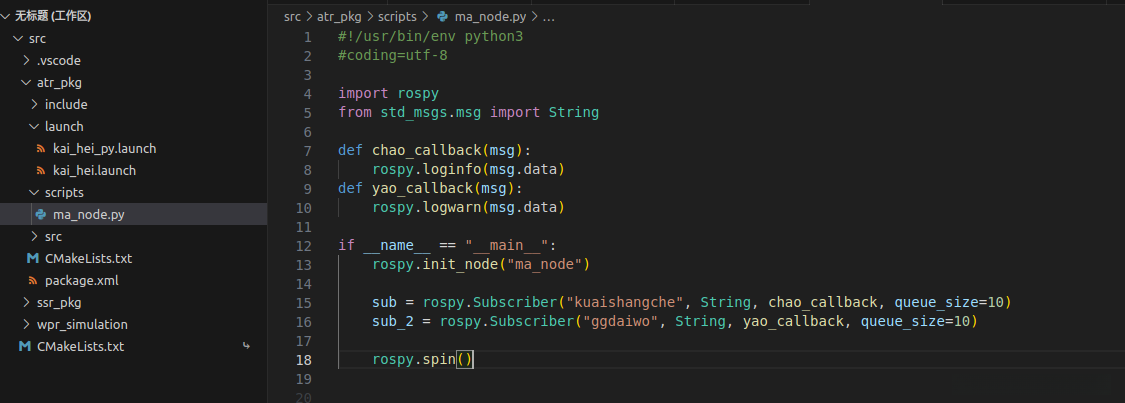This screenshot has height=403, width=1125.
Task: Click the CMake M icon for root-level CMakeLists.txt
Action: coord(25,346)
